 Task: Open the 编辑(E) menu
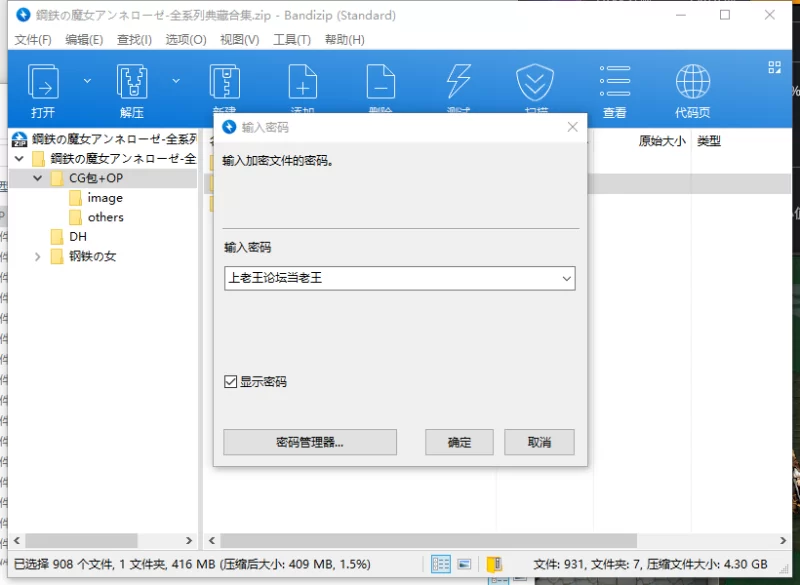(x=84, y=40)
